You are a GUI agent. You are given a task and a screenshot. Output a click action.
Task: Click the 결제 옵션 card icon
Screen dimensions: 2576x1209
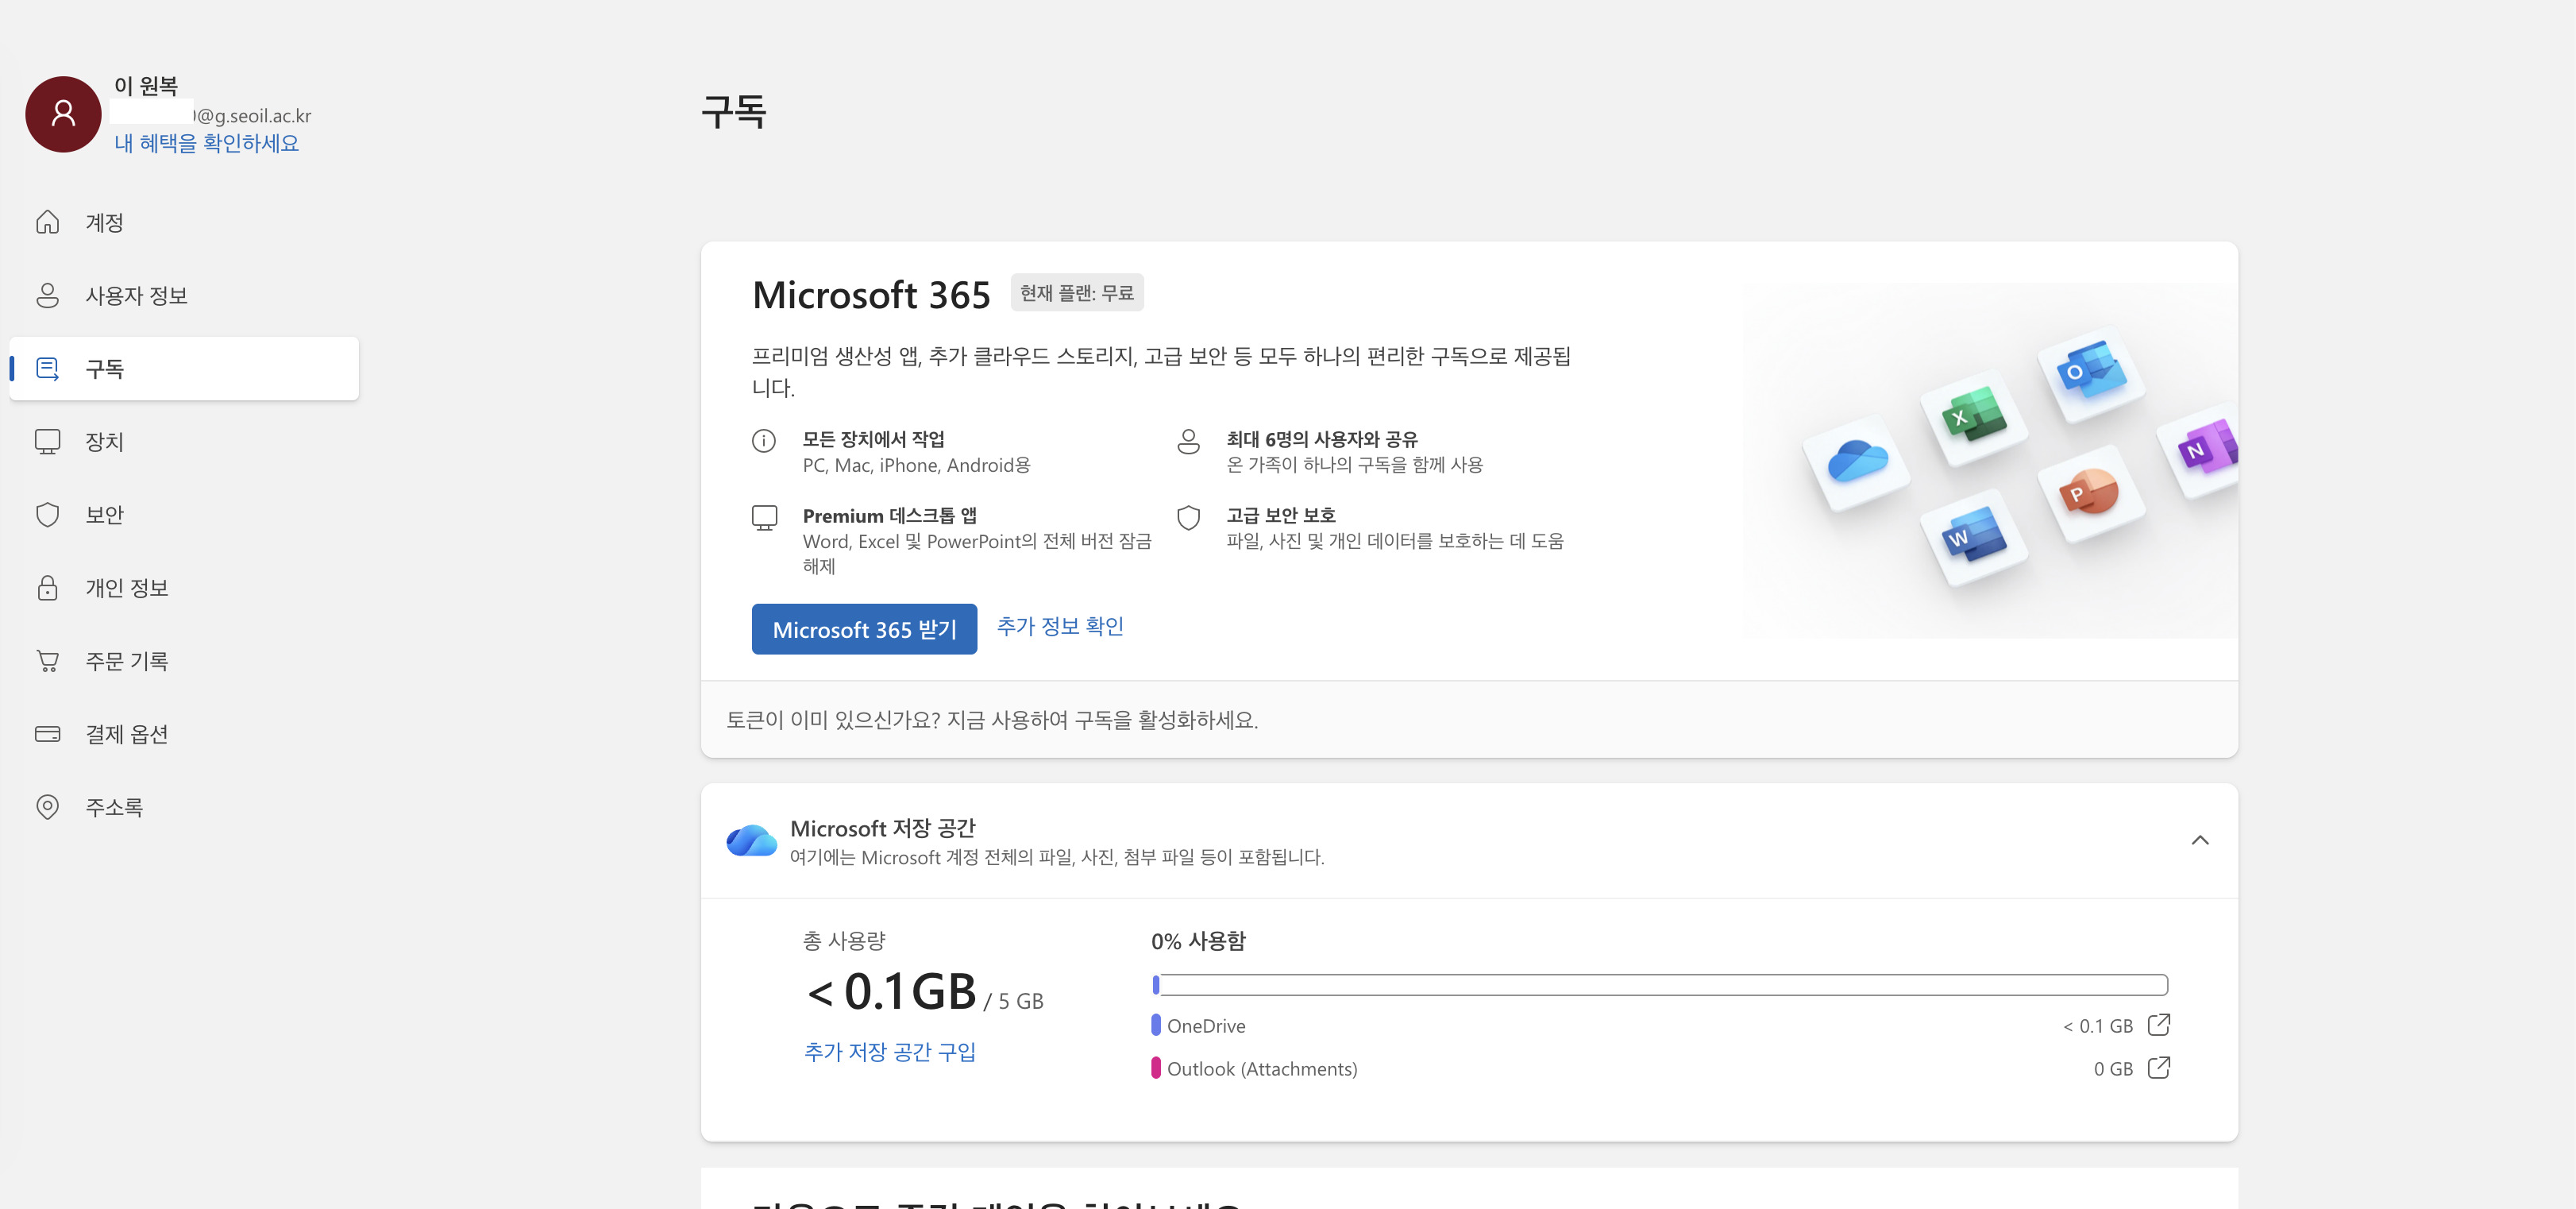tap(47, 733)
